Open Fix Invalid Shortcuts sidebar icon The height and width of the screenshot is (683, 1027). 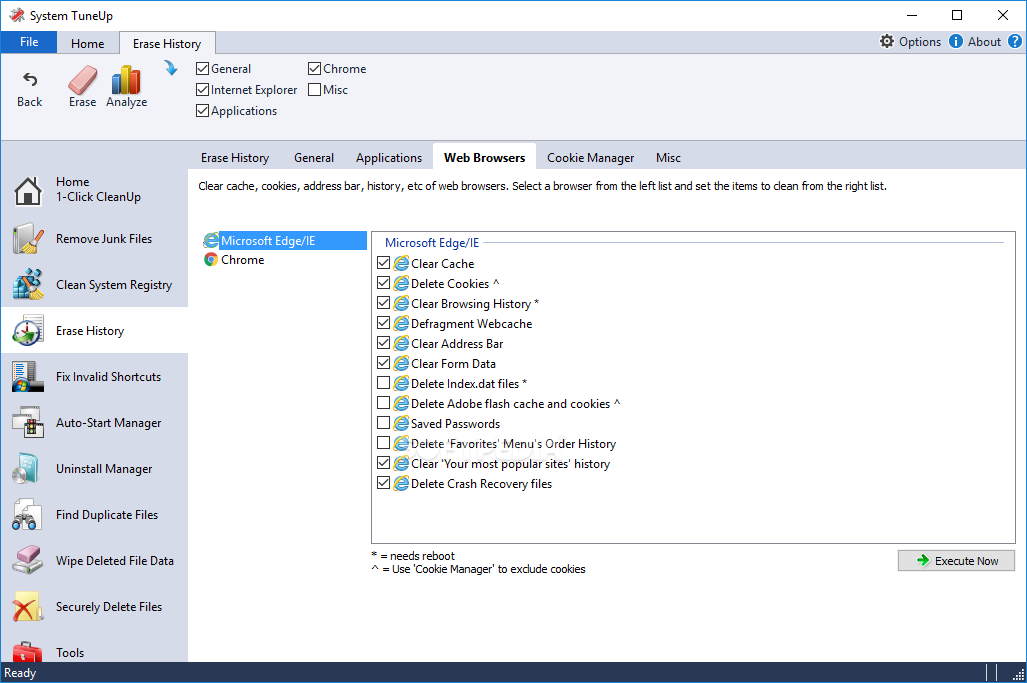click(x=28, y=377)
